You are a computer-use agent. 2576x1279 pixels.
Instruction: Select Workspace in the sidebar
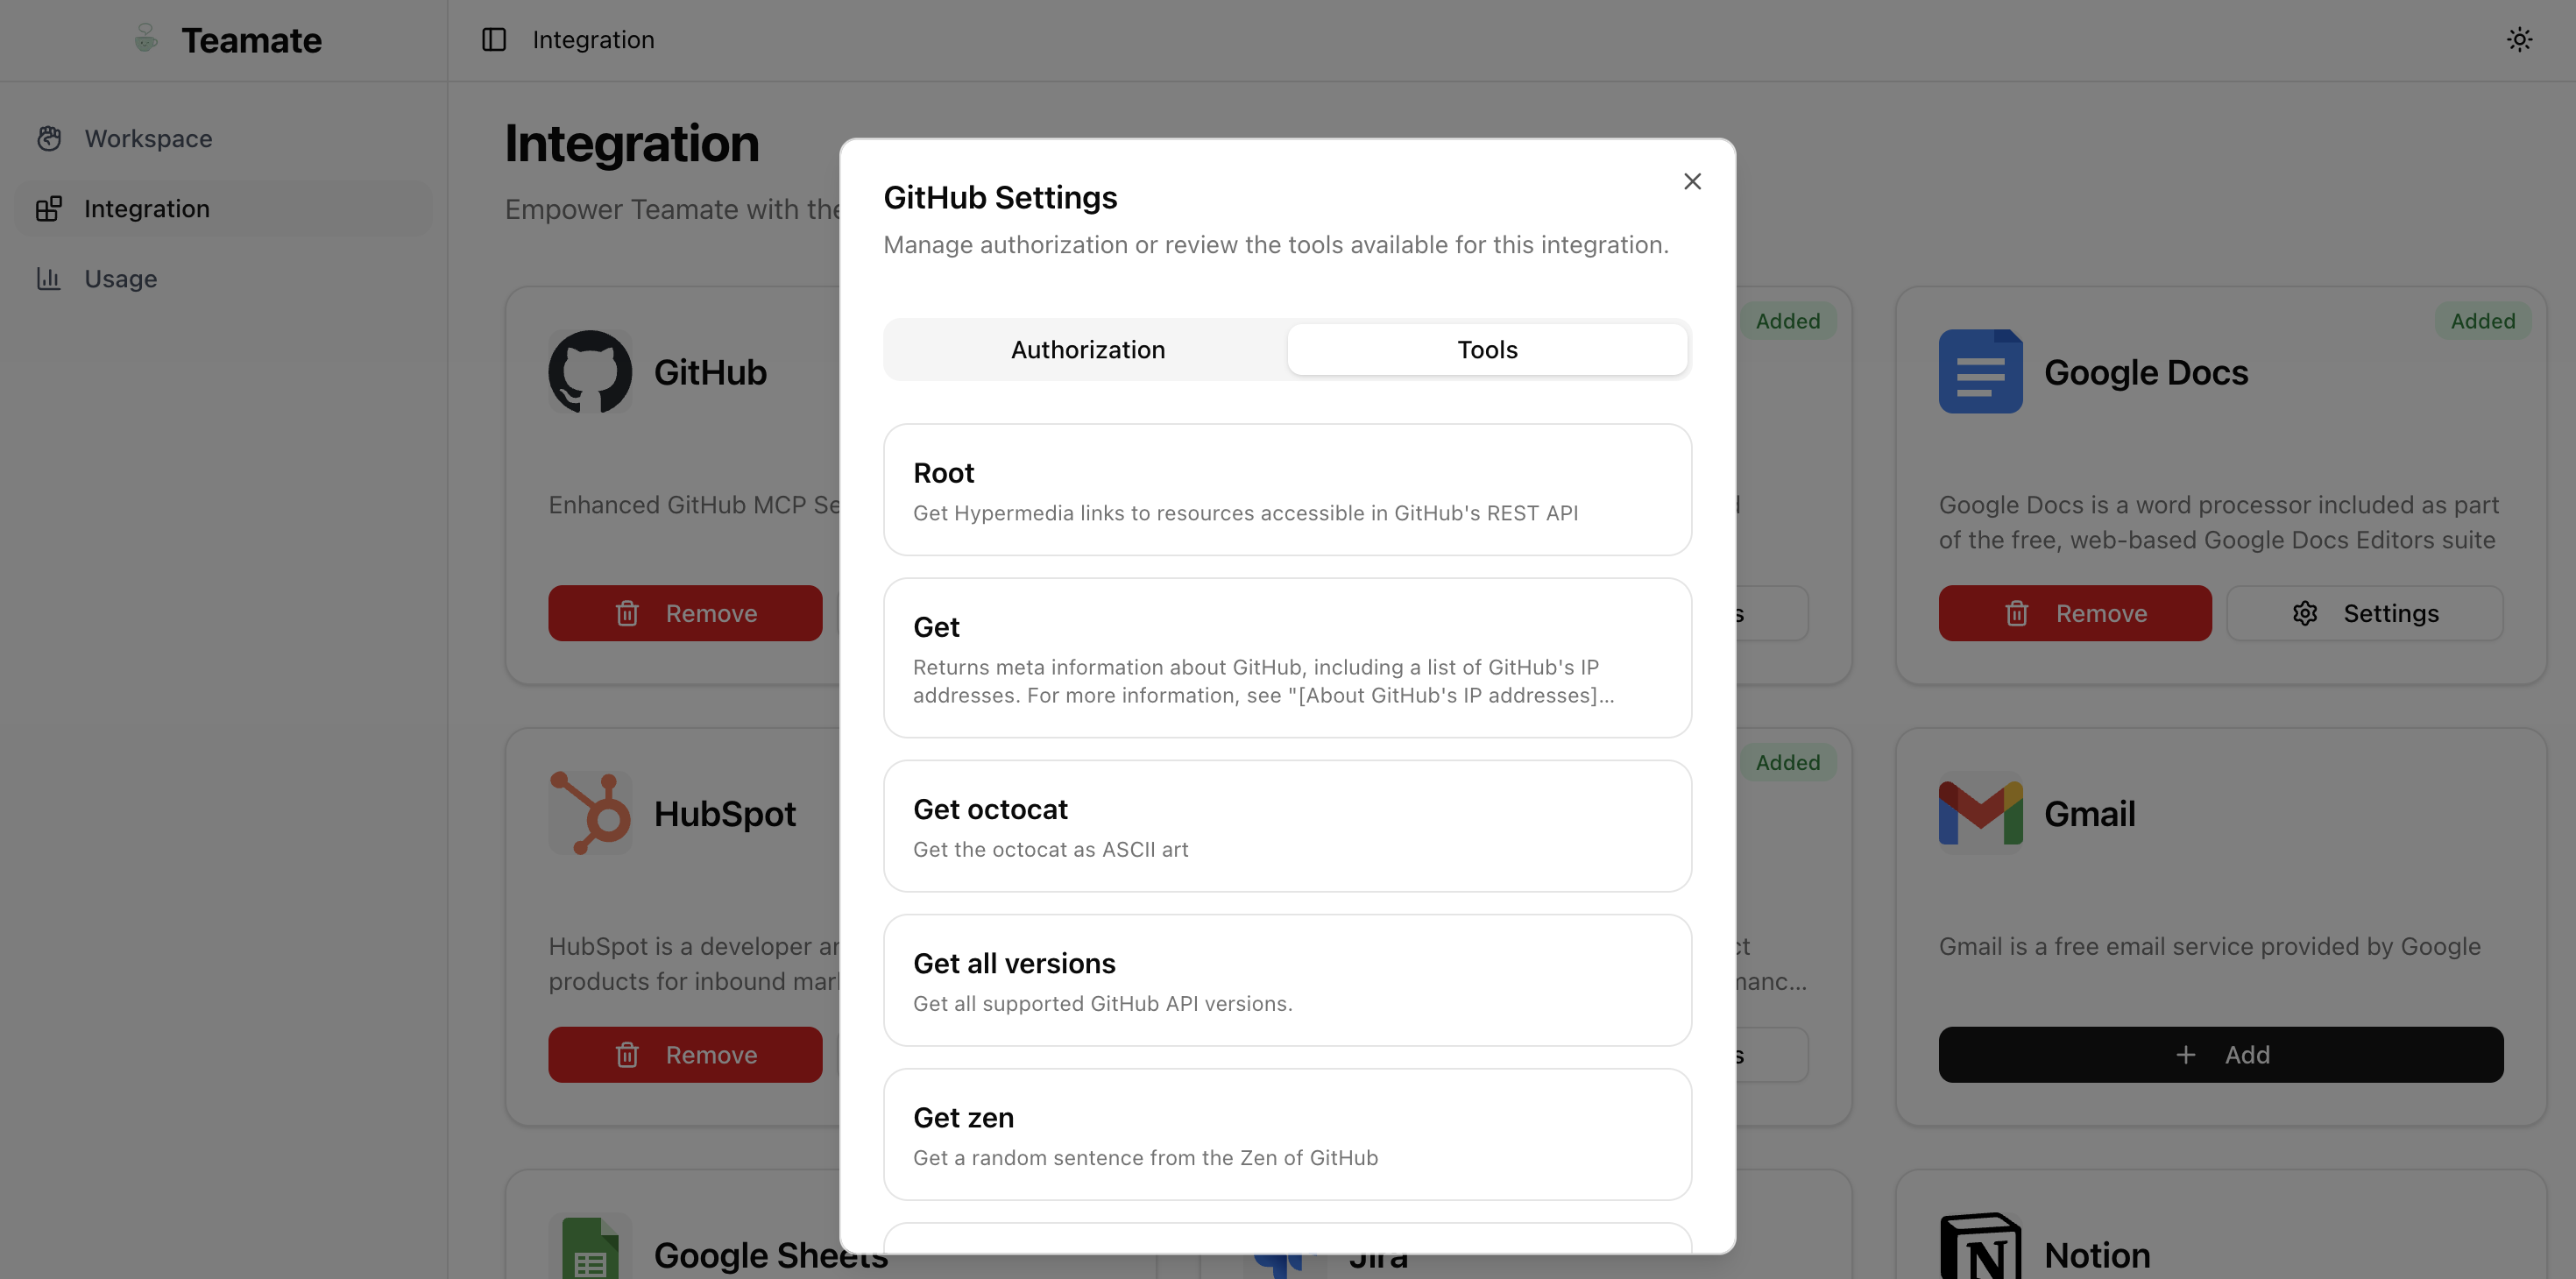(x=148, y=138)
